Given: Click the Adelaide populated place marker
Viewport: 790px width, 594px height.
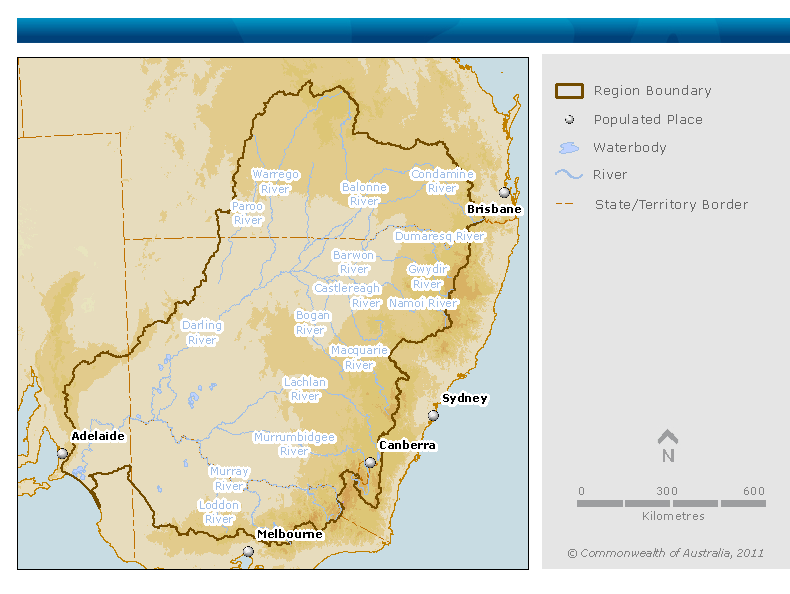Looking at the screenshot, I should [x=62, y=453].
